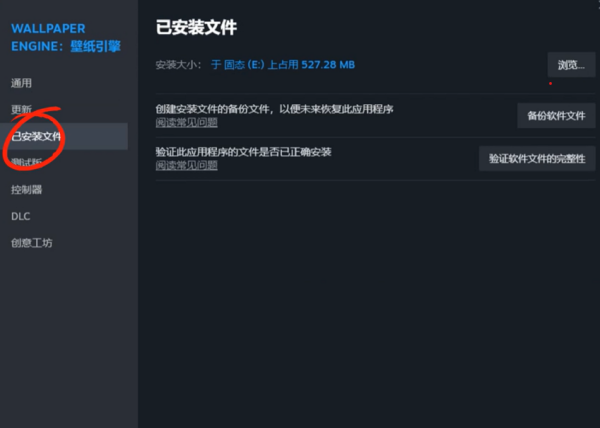Click the 浏览... button
This screenshot has width=600, height=428.
[x=571, y=65]
